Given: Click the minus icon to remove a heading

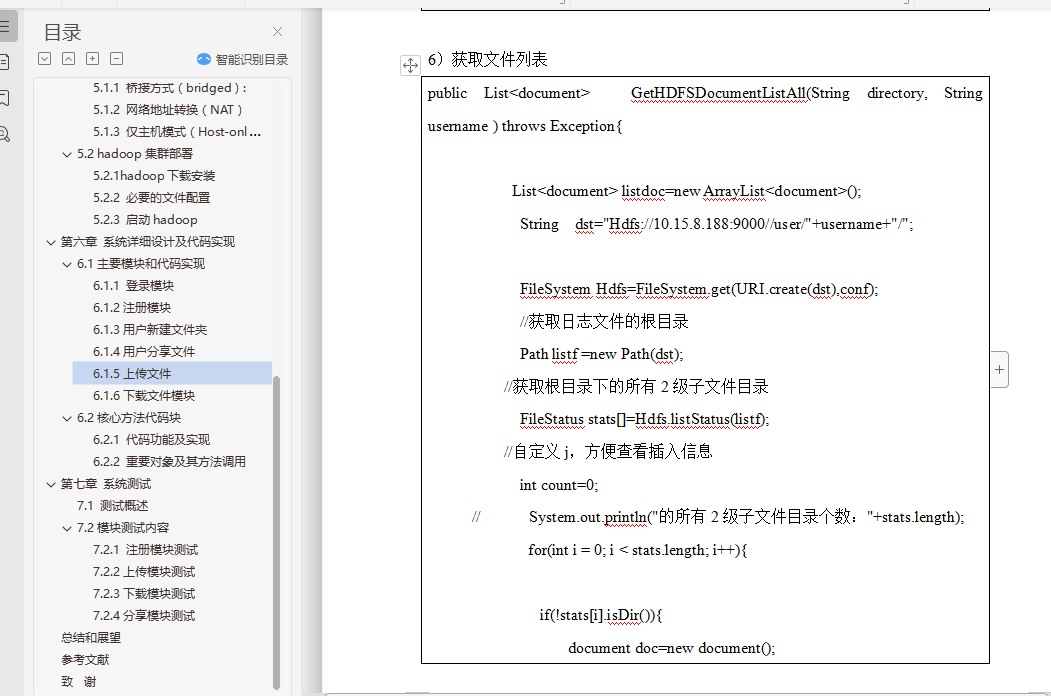Looking at the screenshot, I should click(117, 58).
